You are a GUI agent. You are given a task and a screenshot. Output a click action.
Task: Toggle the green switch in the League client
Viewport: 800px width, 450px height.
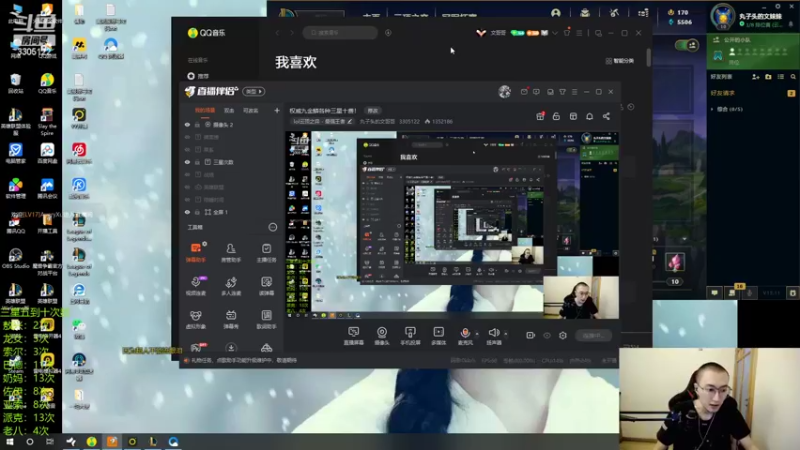(686, 45)
